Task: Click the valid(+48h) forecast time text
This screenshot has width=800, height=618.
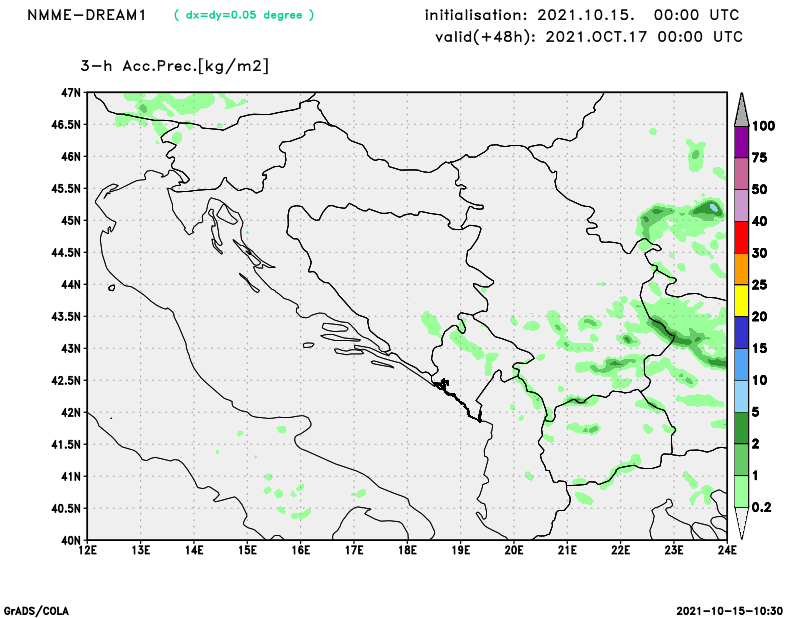Action: point(588,36)
